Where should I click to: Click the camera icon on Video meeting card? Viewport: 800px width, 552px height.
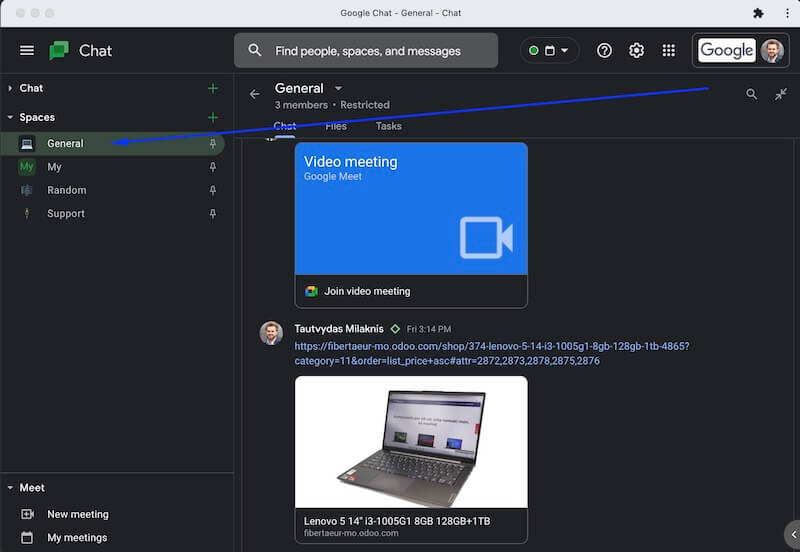click(x=486, y=238)
